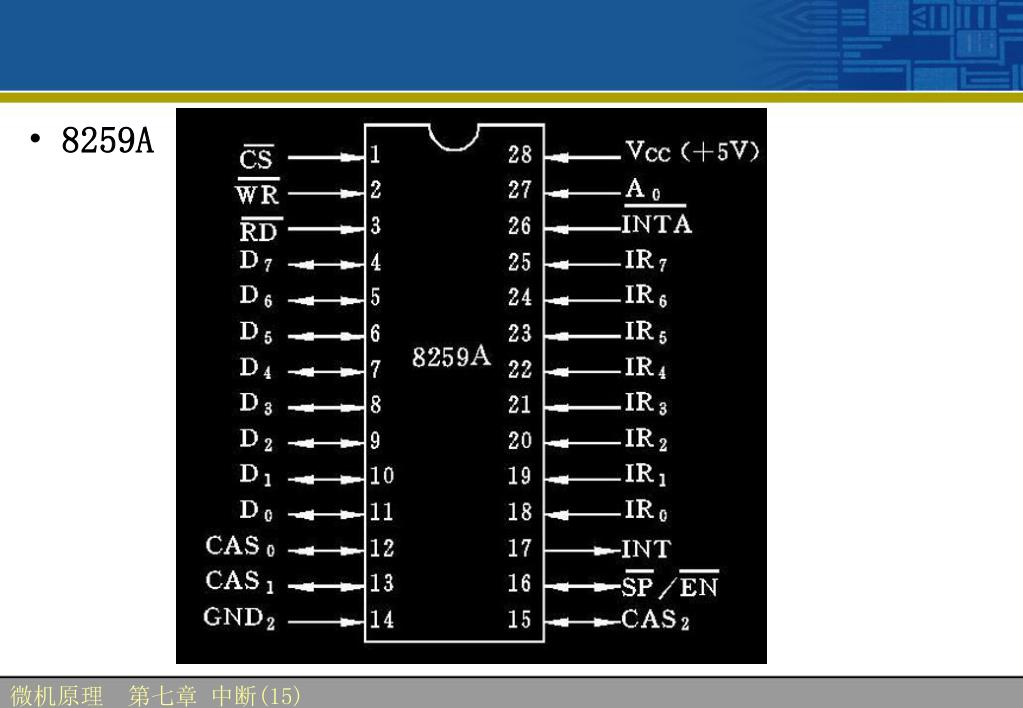The image size is (1023, 708).
Task: Select the IR3 pin label
Action: point(646,404)
